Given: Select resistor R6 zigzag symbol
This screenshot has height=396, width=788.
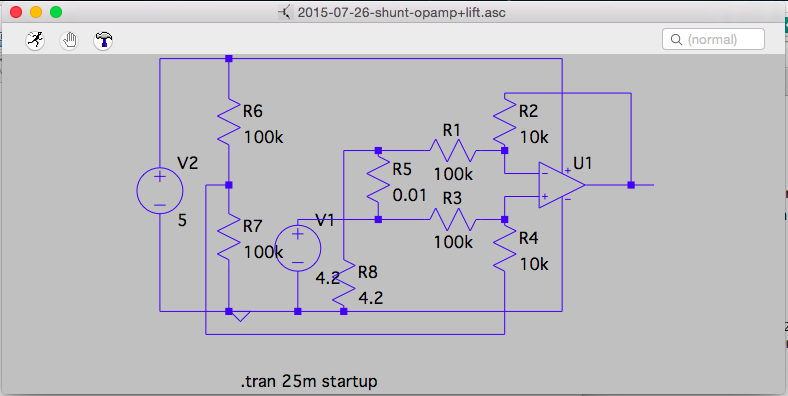Looking at the screenshot, I should (229, 122).
